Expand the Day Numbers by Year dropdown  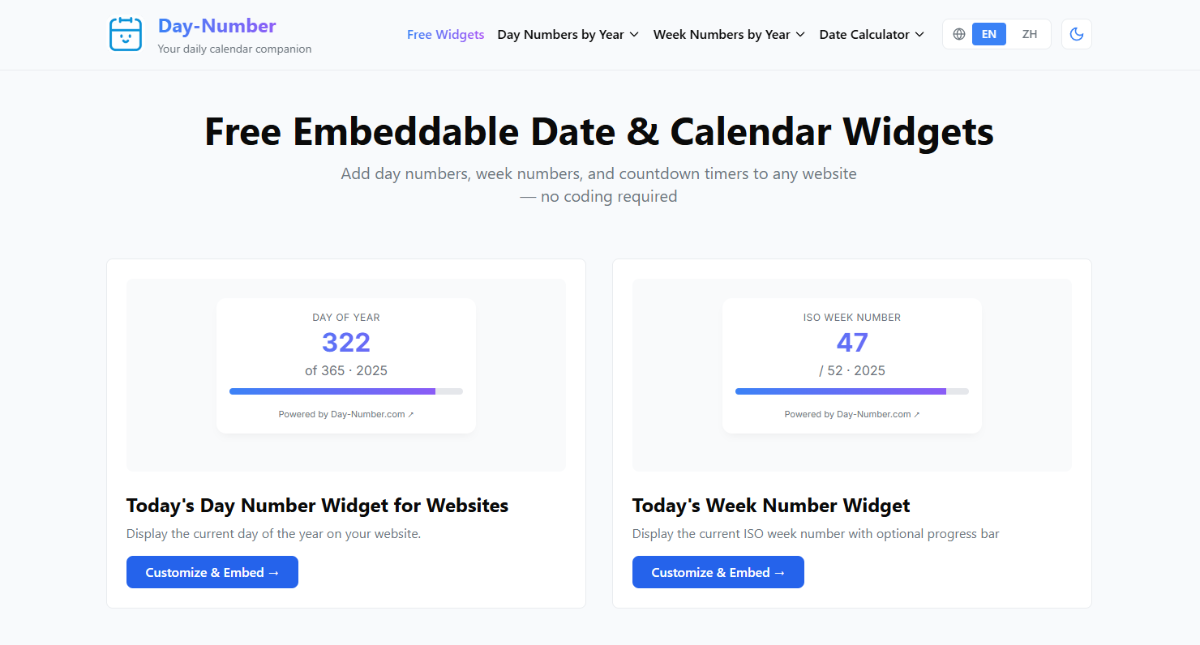(x=567, y=34)
